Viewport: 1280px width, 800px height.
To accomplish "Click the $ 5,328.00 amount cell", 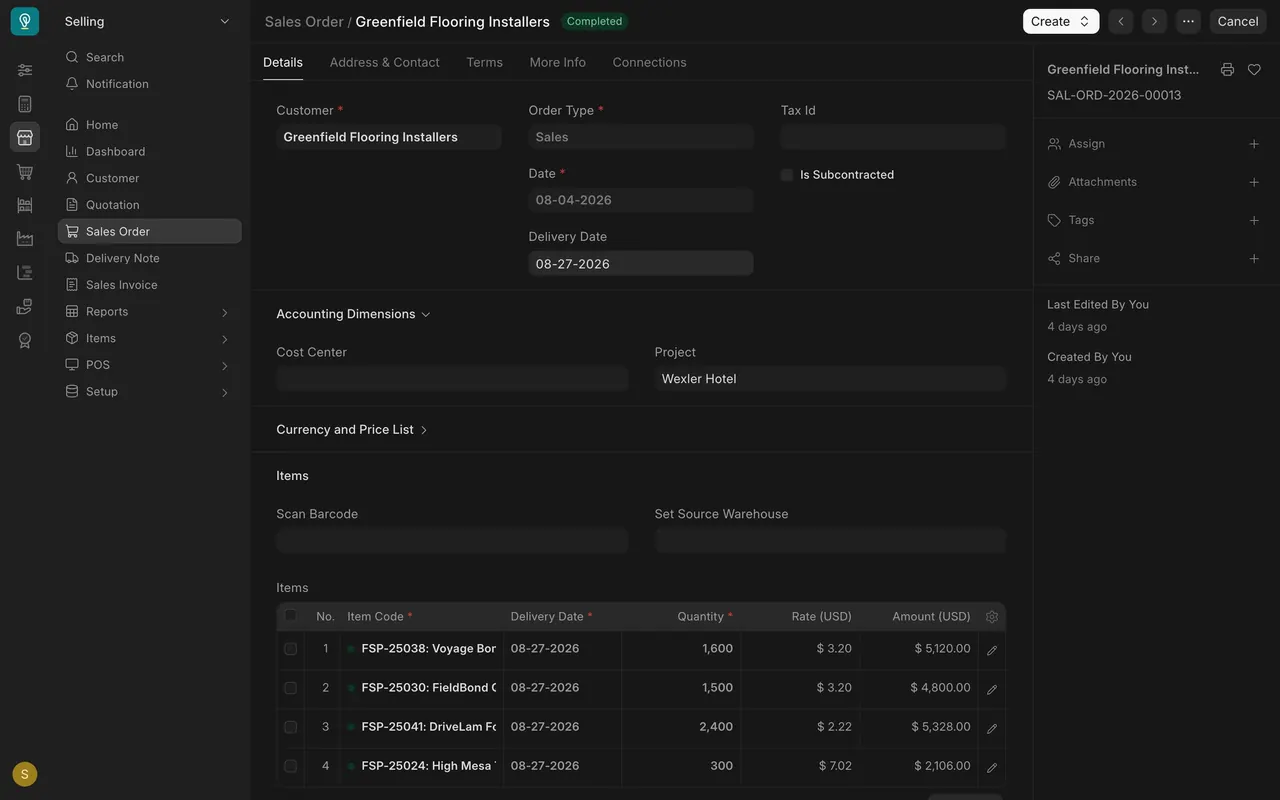I will (x=919, y=727).
